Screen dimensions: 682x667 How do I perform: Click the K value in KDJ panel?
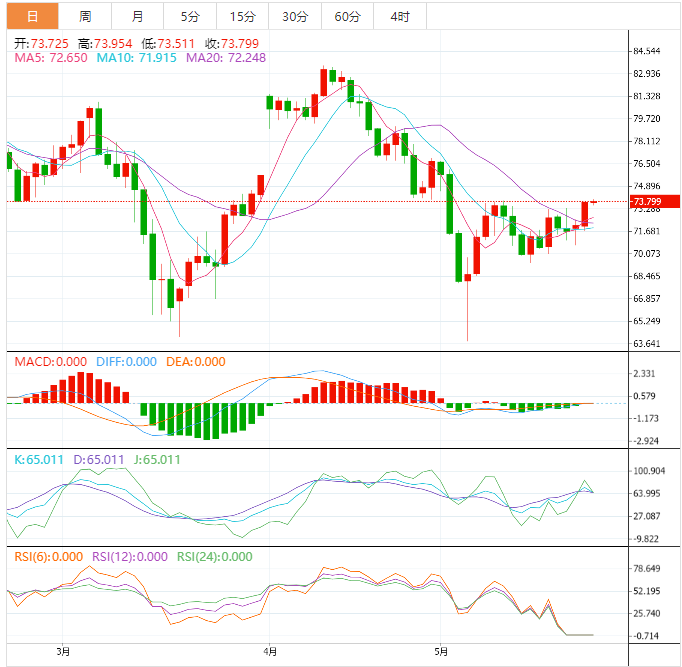tap(39, 460)
